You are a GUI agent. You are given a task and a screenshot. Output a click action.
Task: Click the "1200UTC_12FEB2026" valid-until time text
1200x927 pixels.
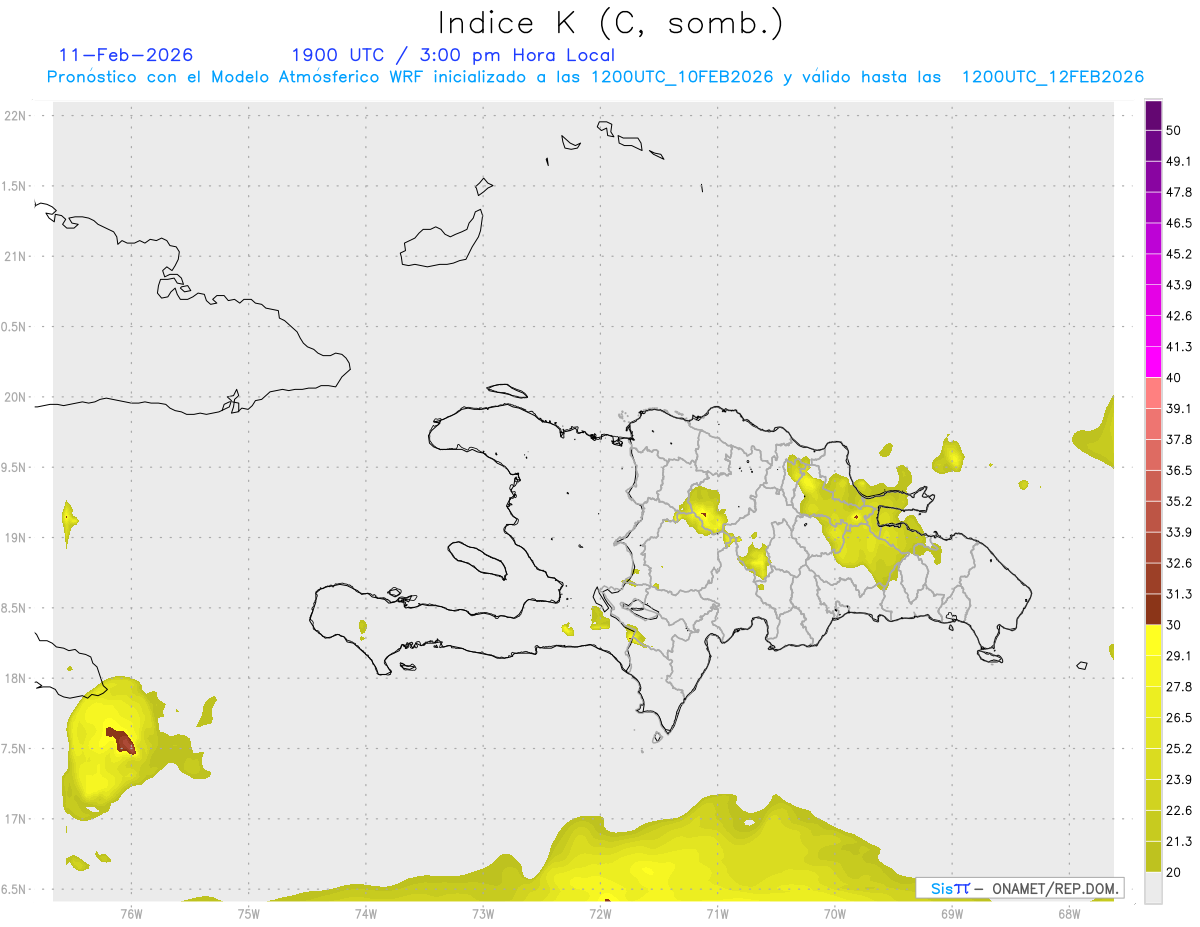pyautogui.click(x=1053, y=77)
